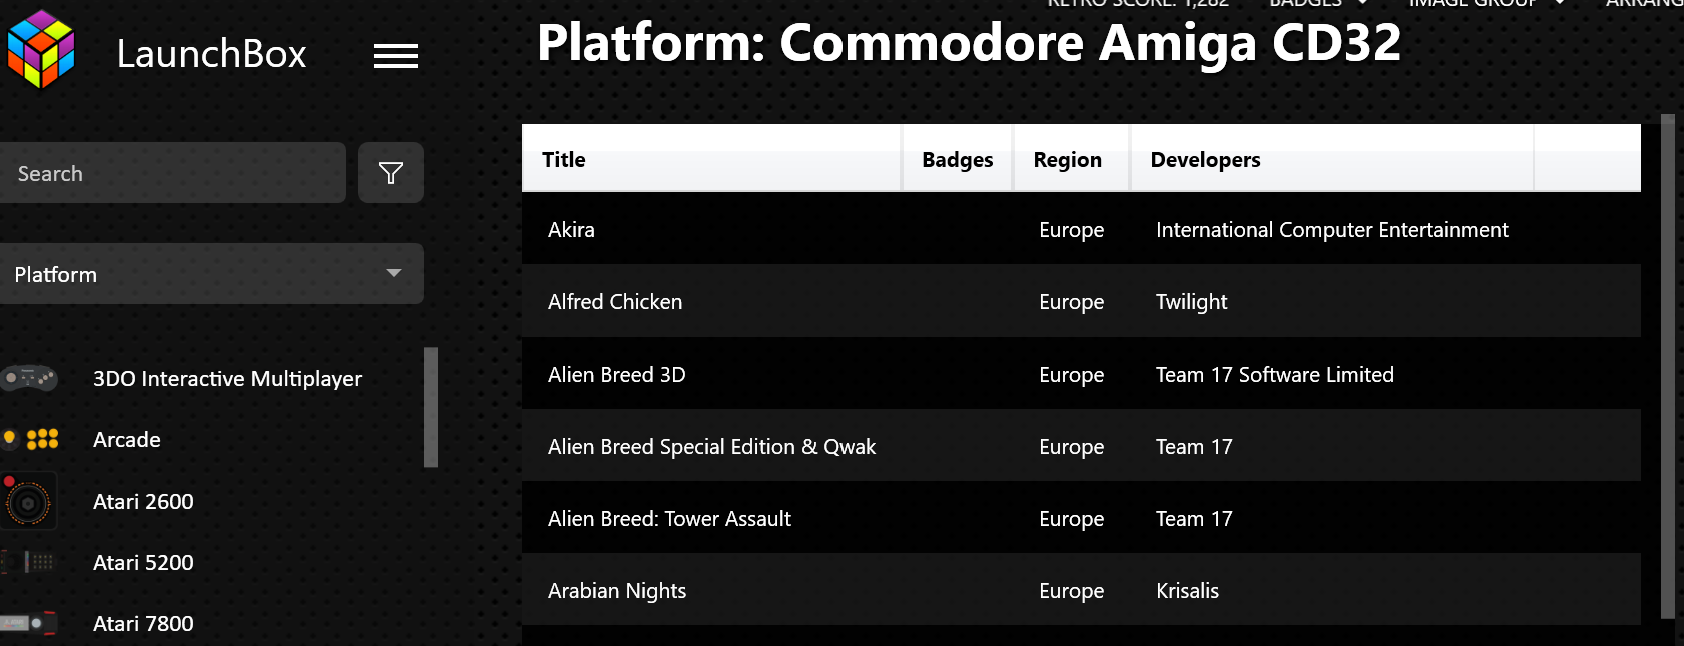Open the Badges dropdown in top bar

1318,3
